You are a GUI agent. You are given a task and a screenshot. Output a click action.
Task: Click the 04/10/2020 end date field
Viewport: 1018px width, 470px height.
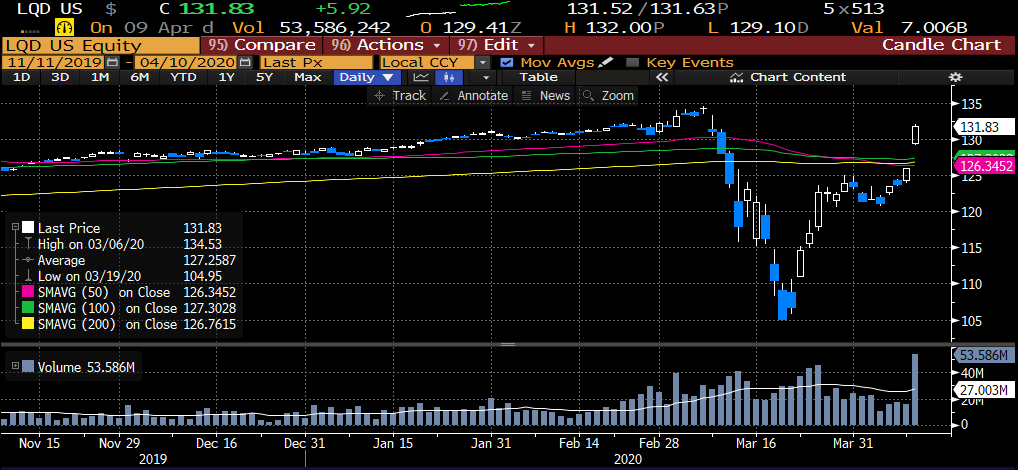coord(186,62)
